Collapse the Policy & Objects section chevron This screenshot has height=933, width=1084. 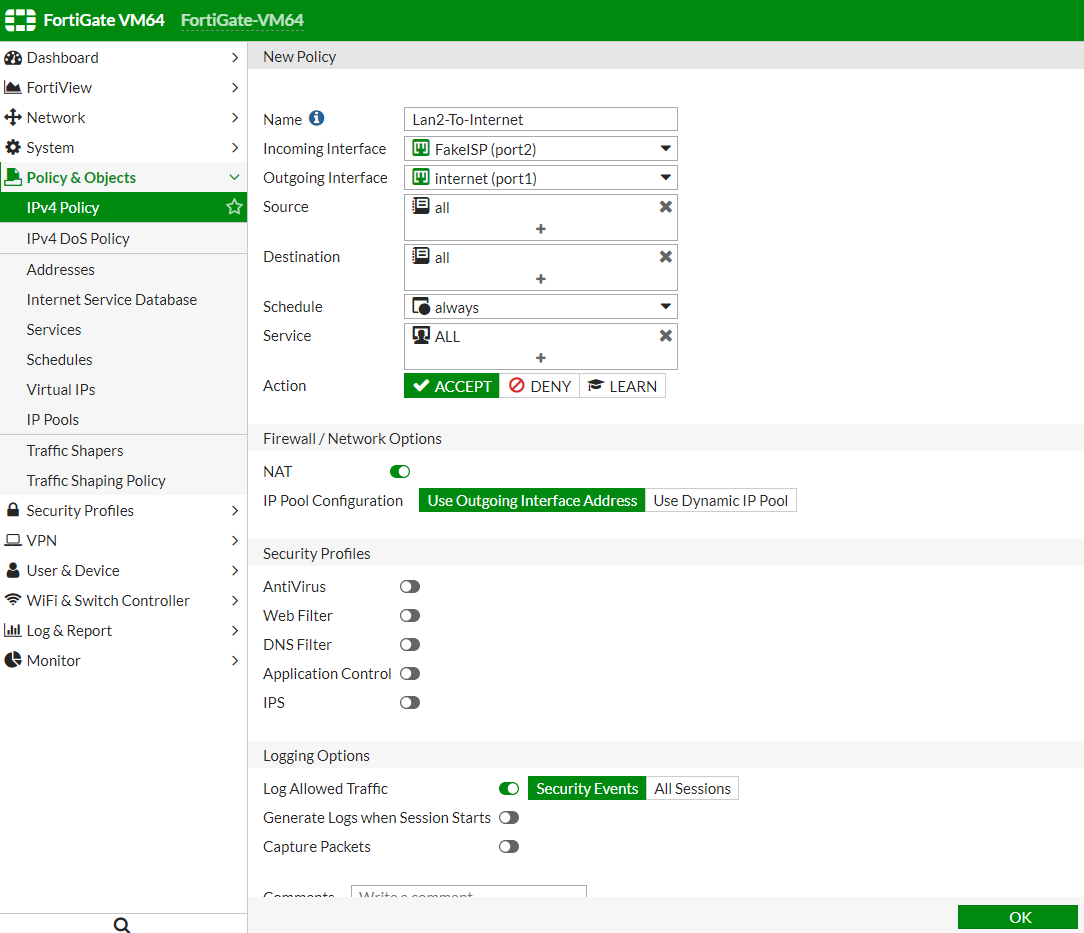pyautogui.click(x=234, y=178)
